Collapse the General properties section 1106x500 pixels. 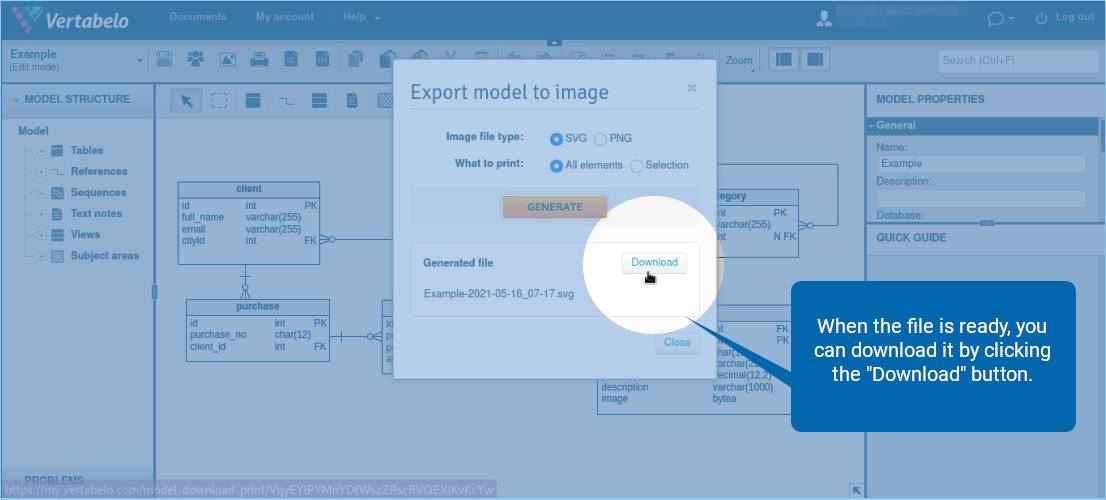coord(871,126)
